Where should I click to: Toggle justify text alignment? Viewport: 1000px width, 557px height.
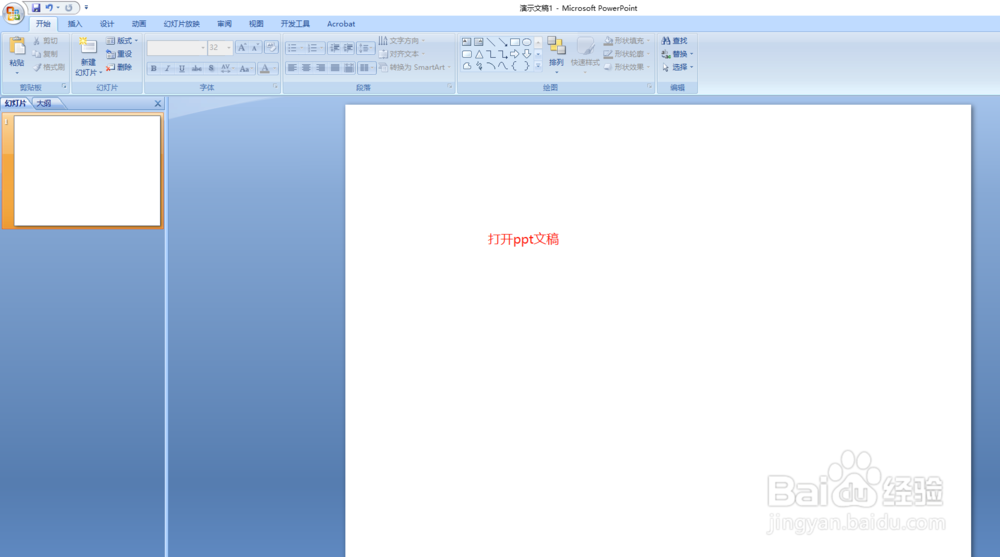tap(334, 68)
